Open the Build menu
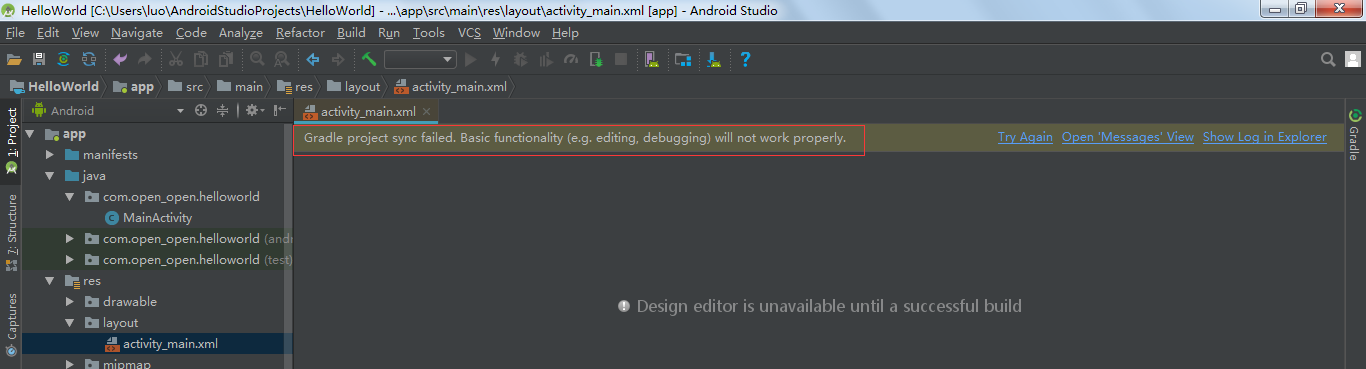This screenshot has height=369, width=1366. [x=351, y=33]
